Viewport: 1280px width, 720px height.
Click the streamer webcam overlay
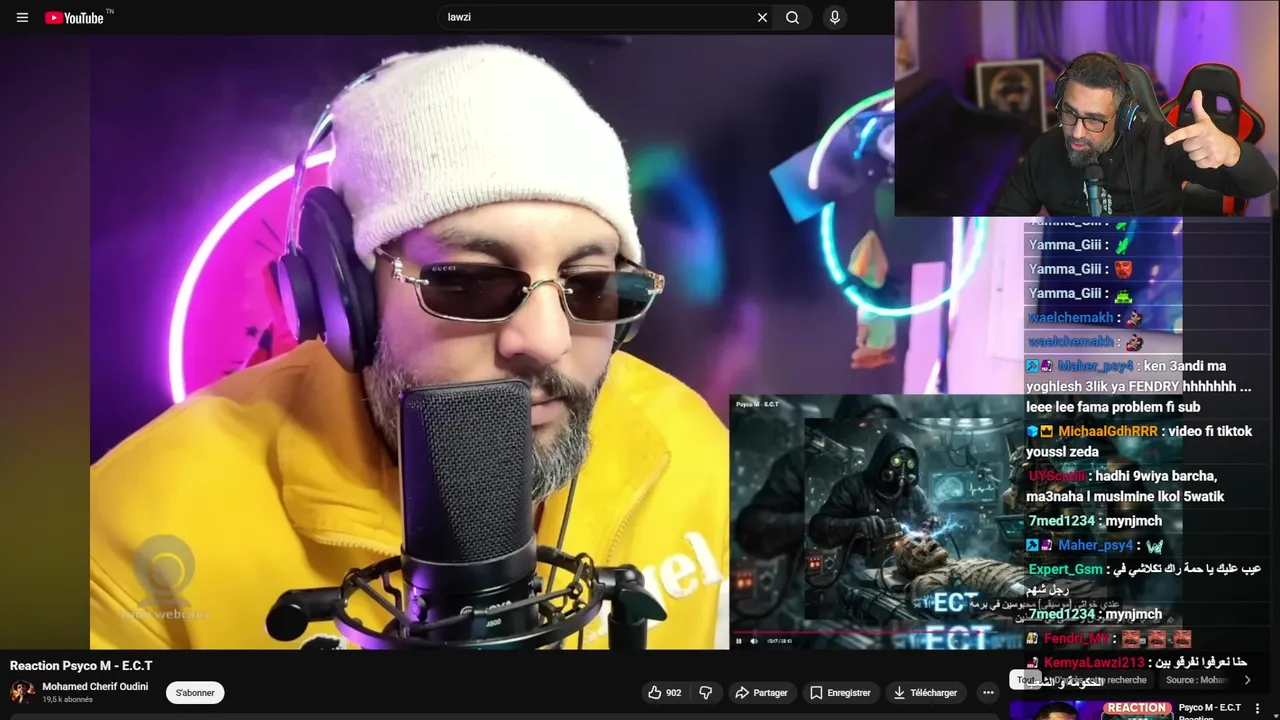(1087, 108)
